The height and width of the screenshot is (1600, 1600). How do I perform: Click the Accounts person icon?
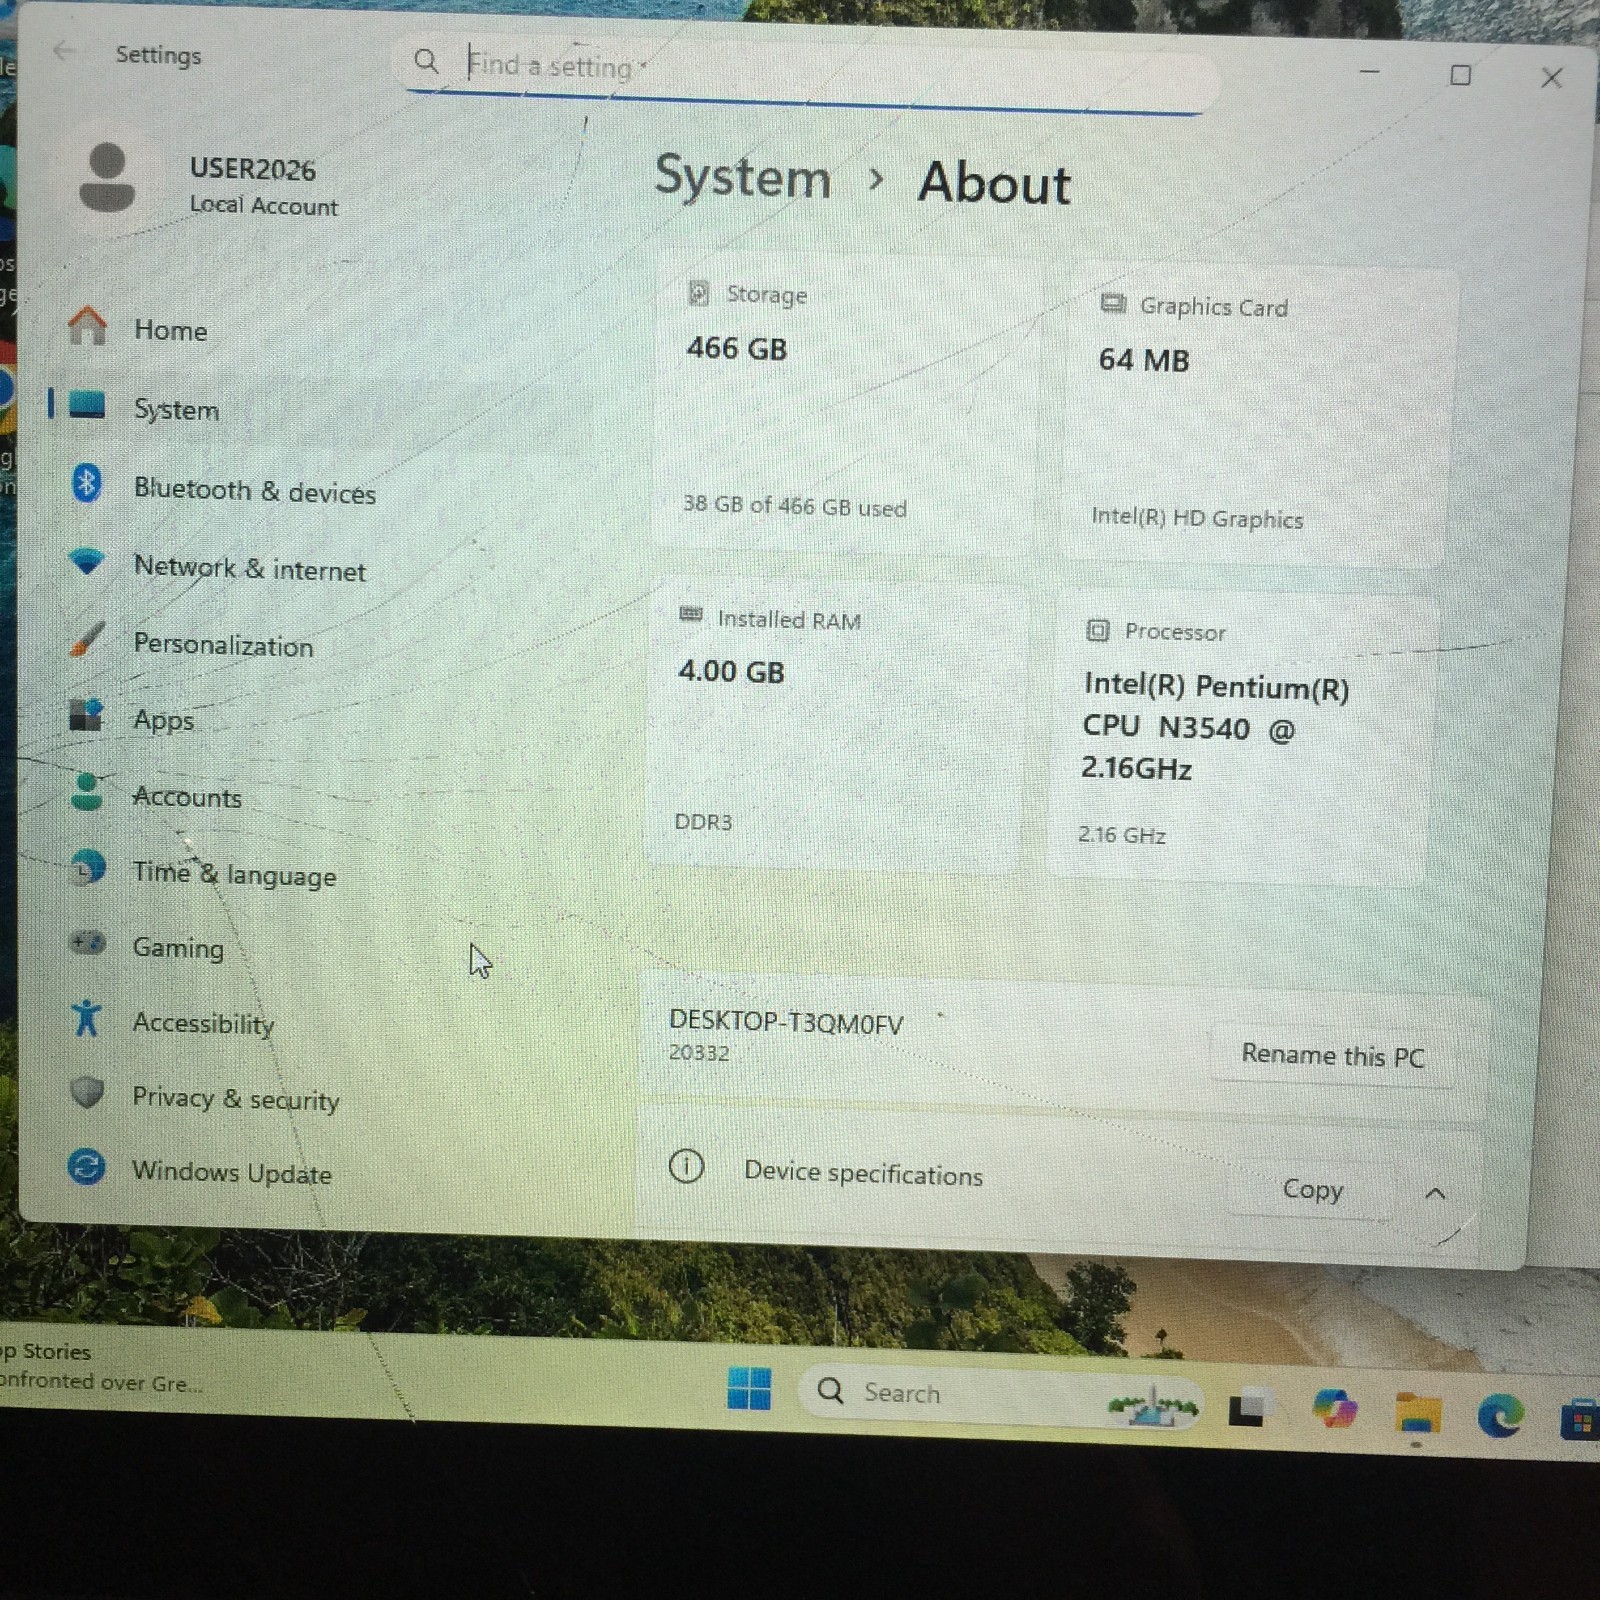tap(87, 792)
